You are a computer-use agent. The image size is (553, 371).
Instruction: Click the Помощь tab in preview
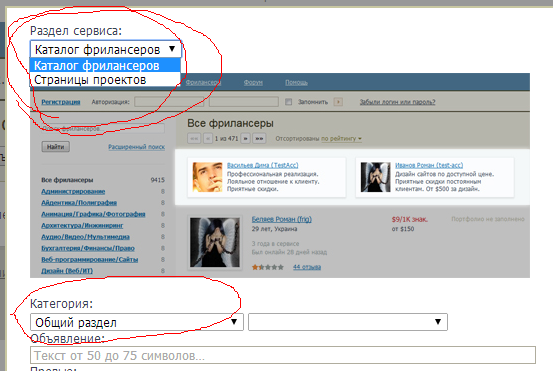coord(296,83)
